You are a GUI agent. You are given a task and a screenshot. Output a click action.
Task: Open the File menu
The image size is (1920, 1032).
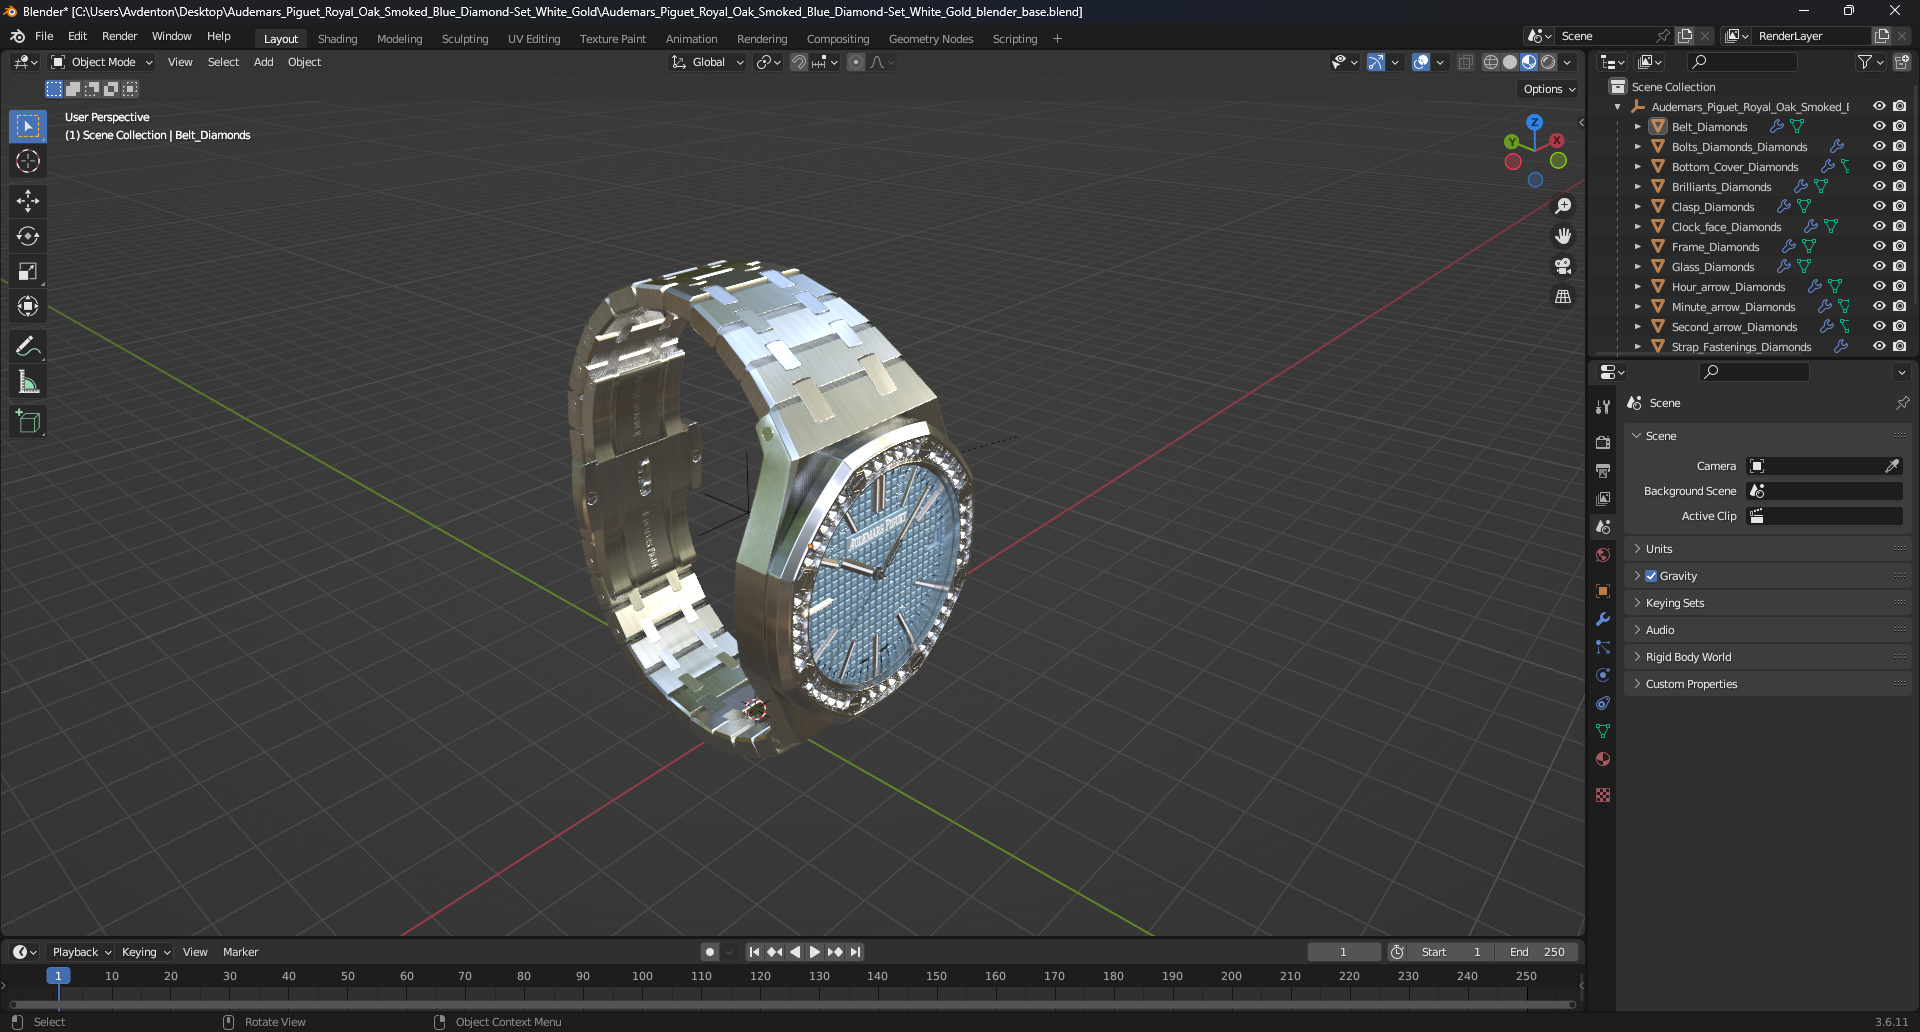44,36
